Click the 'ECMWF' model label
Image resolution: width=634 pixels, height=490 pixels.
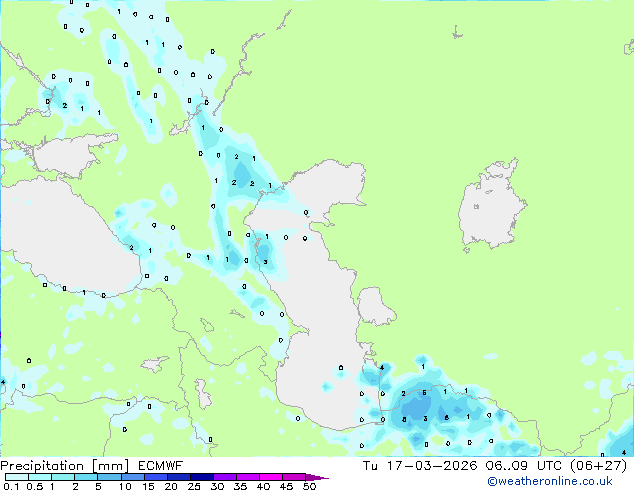pos(161,466)
